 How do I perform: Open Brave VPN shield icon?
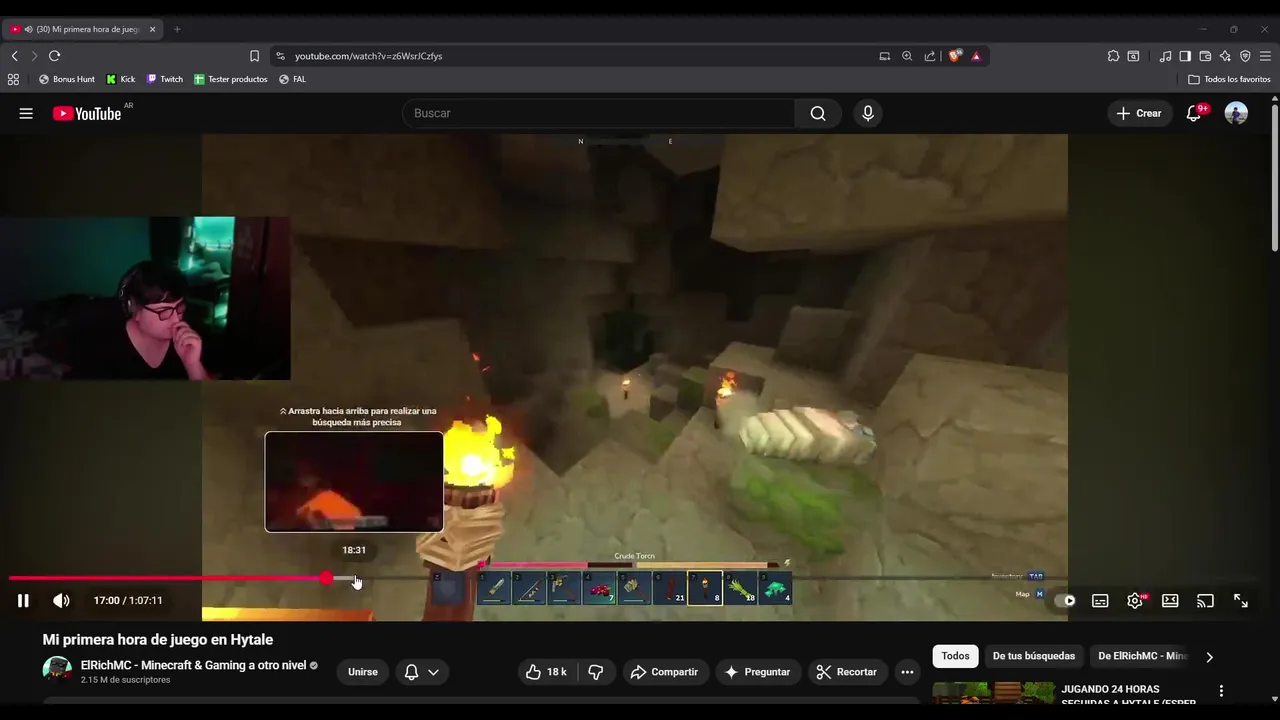click(1245, 56)
